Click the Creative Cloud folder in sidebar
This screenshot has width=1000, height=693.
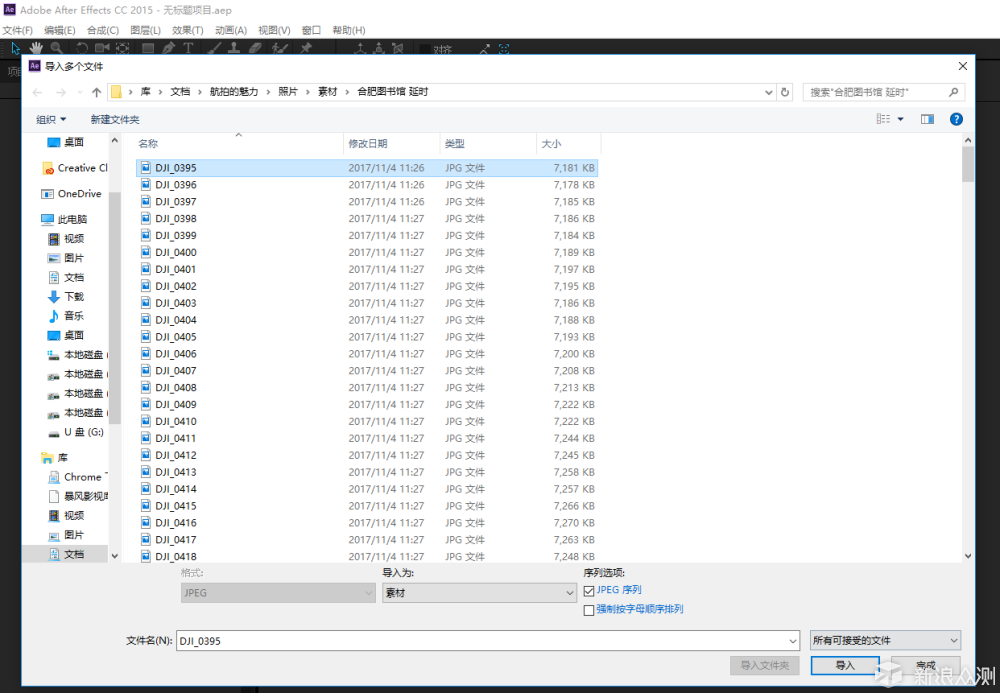[80, 168]
